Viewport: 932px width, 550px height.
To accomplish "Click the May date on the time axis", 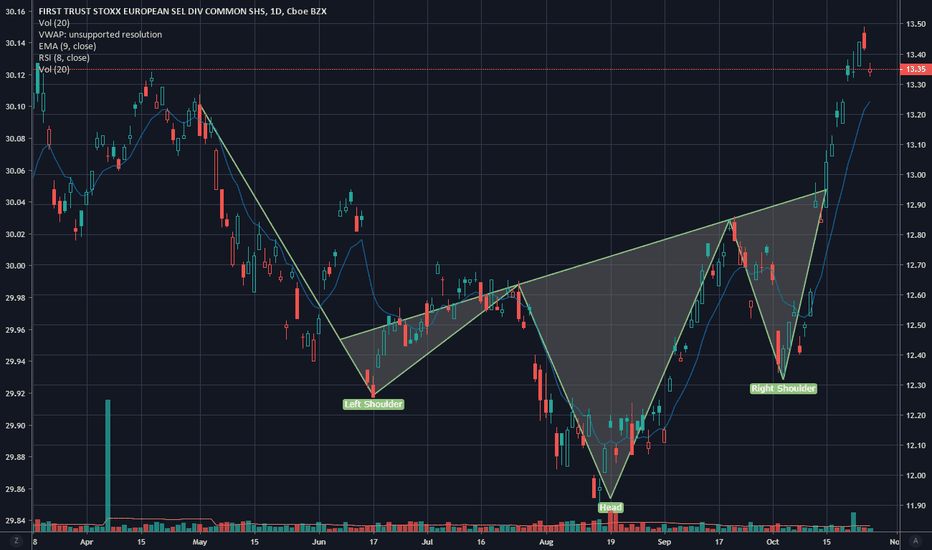I will click(200, 542).
